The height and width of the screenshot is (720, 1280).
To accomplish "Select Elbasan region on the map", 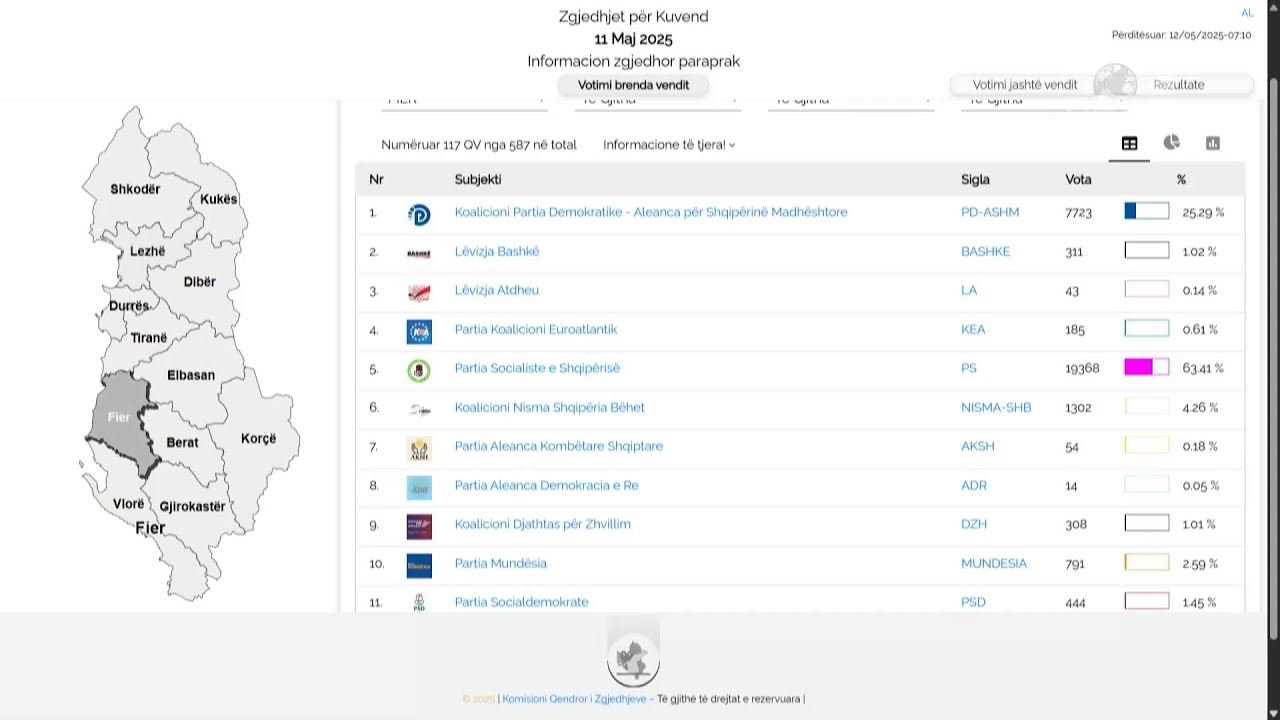I will click(191, 375).
